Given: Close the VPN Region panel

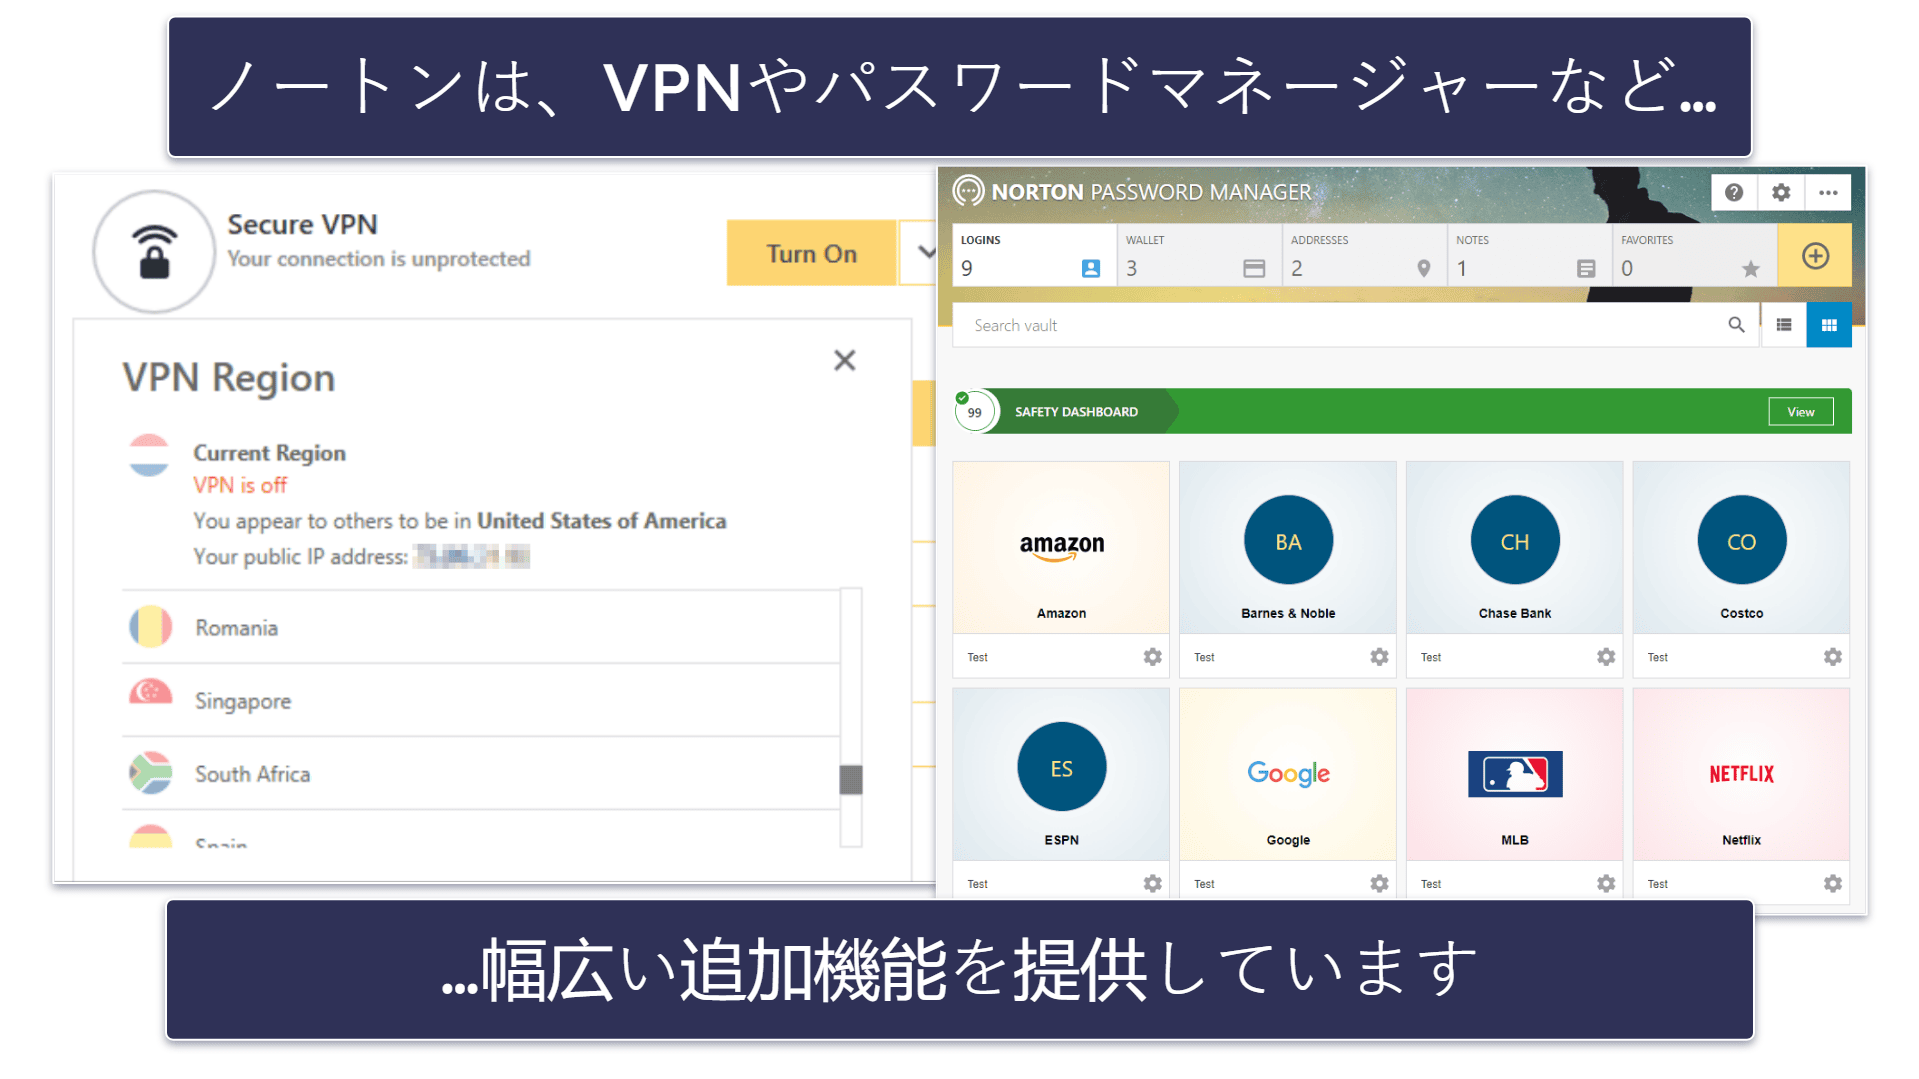Looking at the screenshot, I should click(x=845, y=361).
